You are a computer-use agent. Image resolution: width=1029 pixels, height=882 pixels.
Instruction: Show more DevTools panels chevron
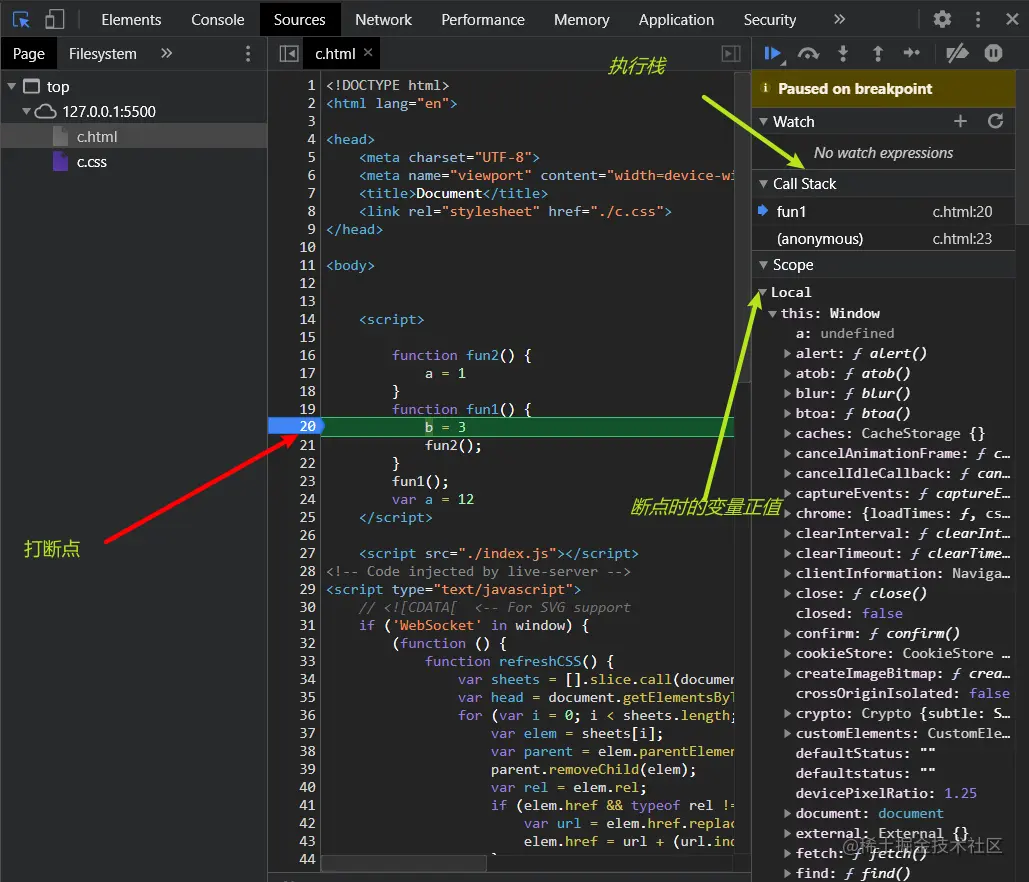pyautogui.click(x=839, y=19)
